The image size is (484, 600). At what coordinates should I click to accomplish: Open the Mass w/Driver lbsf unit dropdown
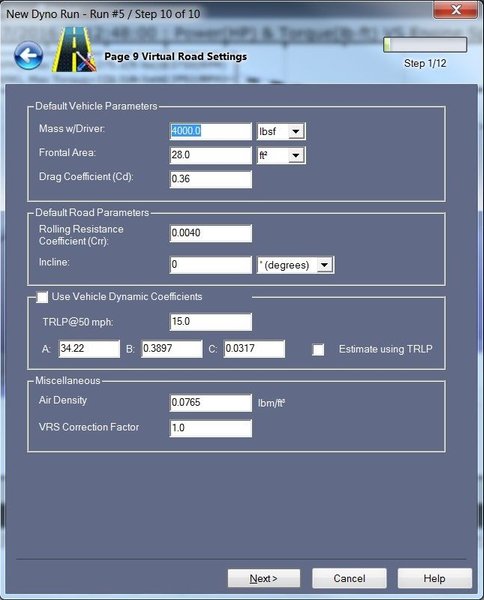[281, 131]
